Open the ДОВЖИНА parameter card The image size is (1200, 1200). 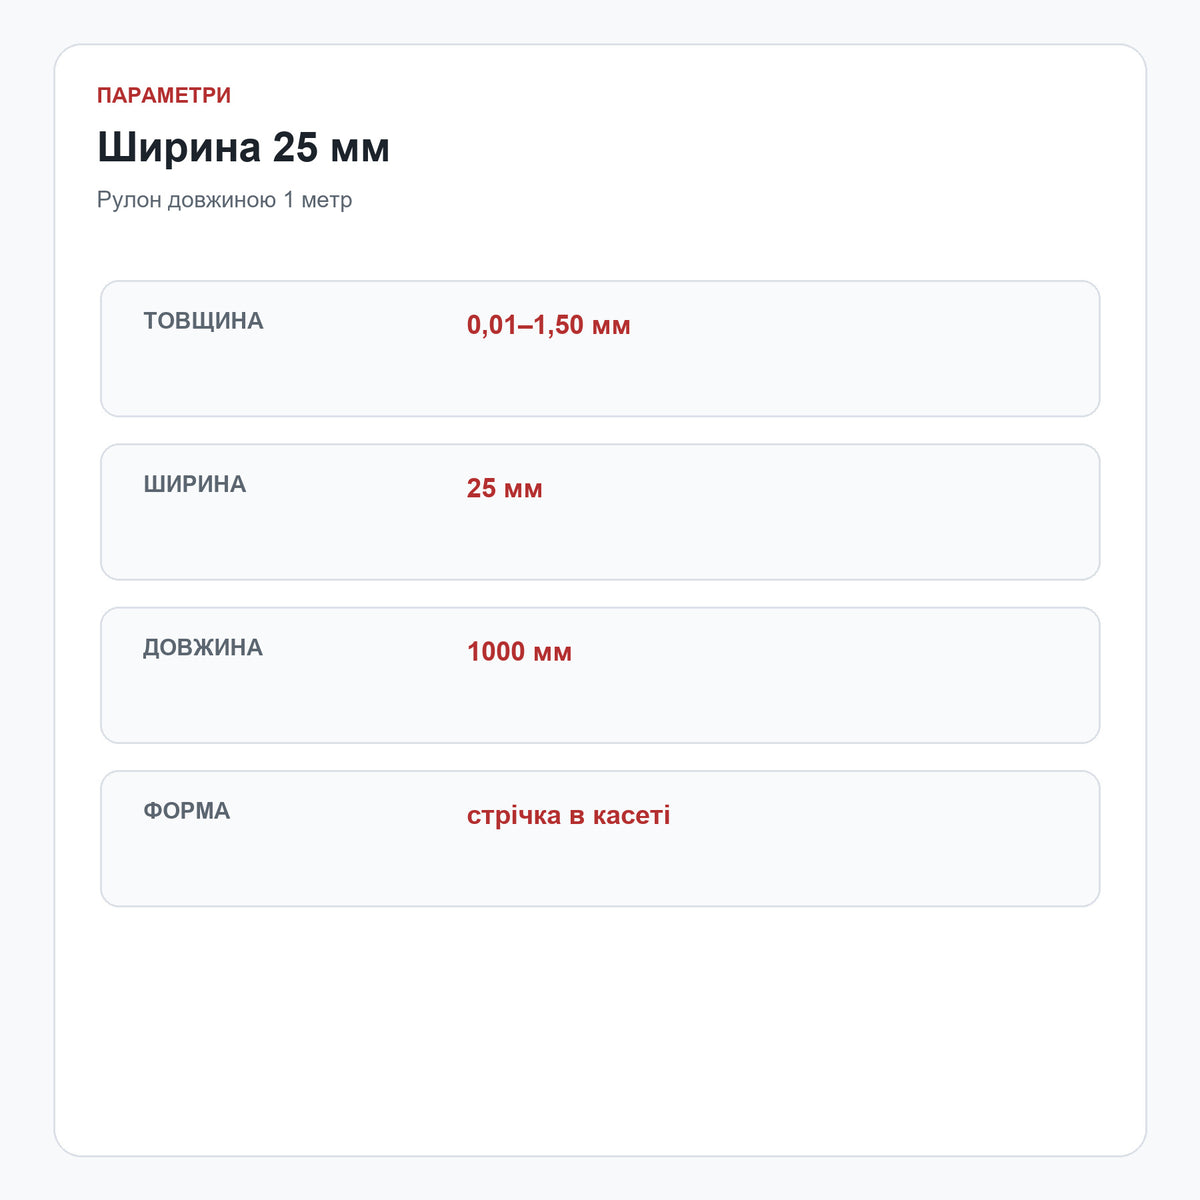click(600, 675)
